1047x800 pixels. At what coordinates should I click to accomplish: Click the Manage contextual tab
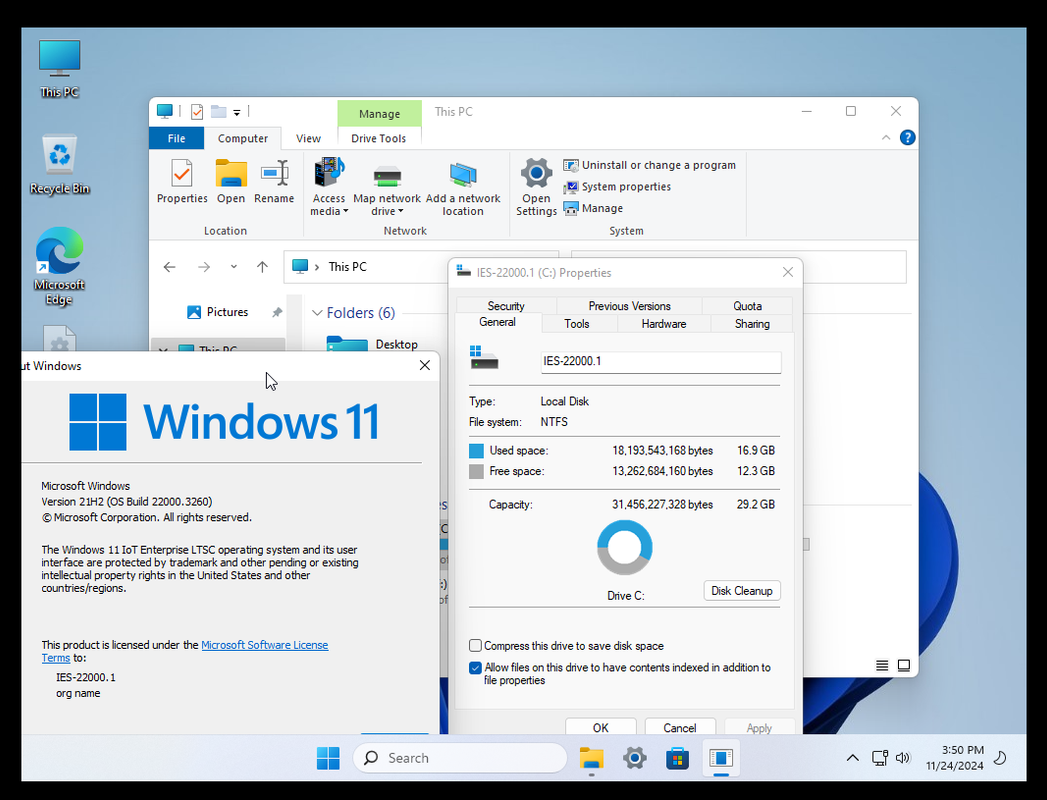(x=379, y=114)
